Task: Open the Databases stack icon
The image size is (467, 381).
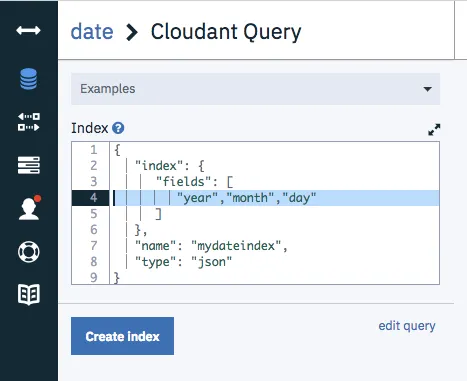Action: click(28, 79)
